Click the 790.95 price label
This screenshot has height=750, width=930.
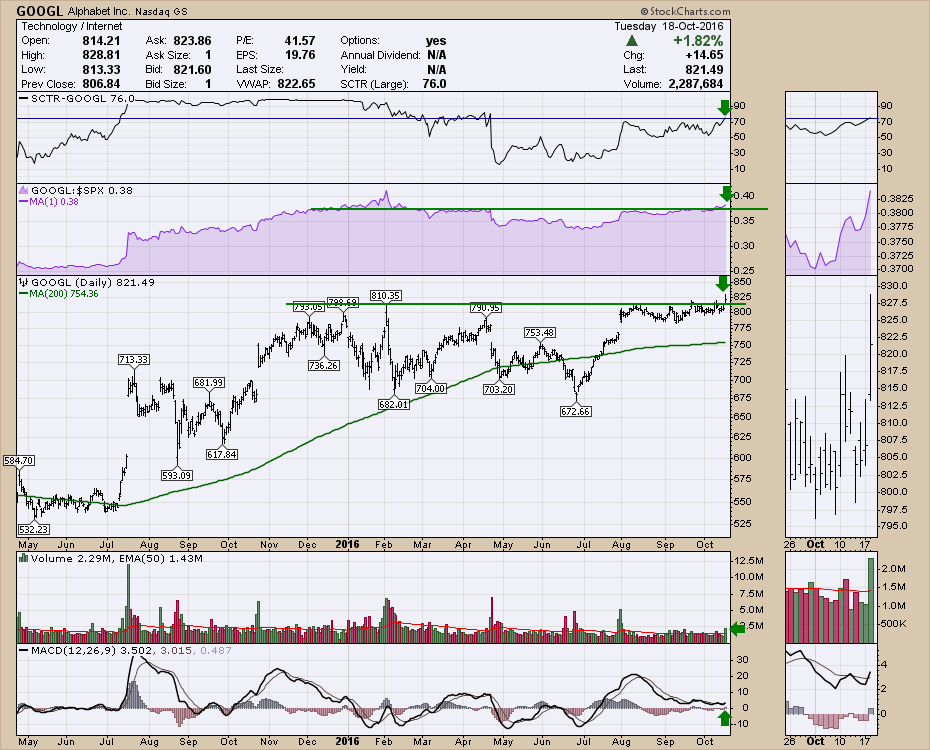486,308
